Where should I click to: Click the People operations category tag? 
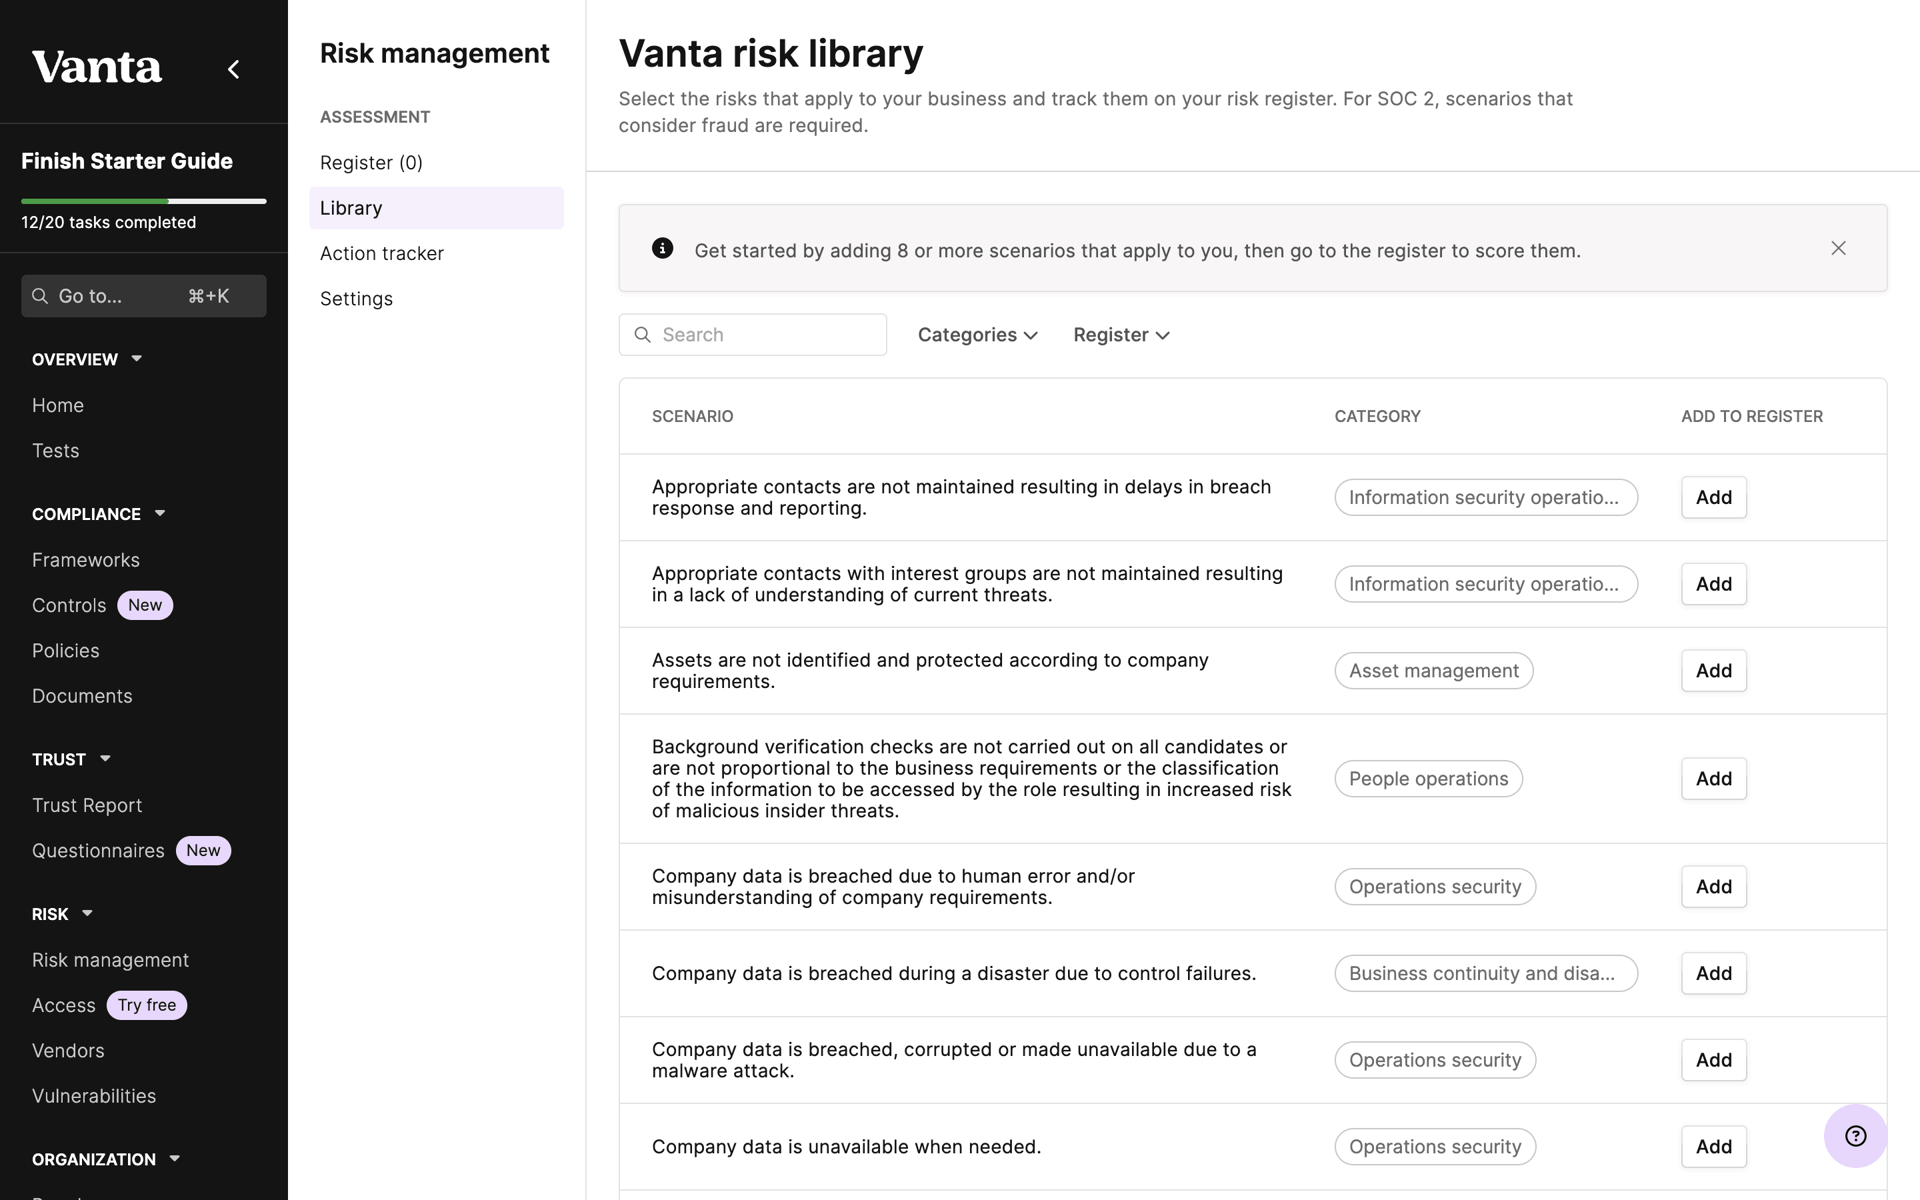1428,779
